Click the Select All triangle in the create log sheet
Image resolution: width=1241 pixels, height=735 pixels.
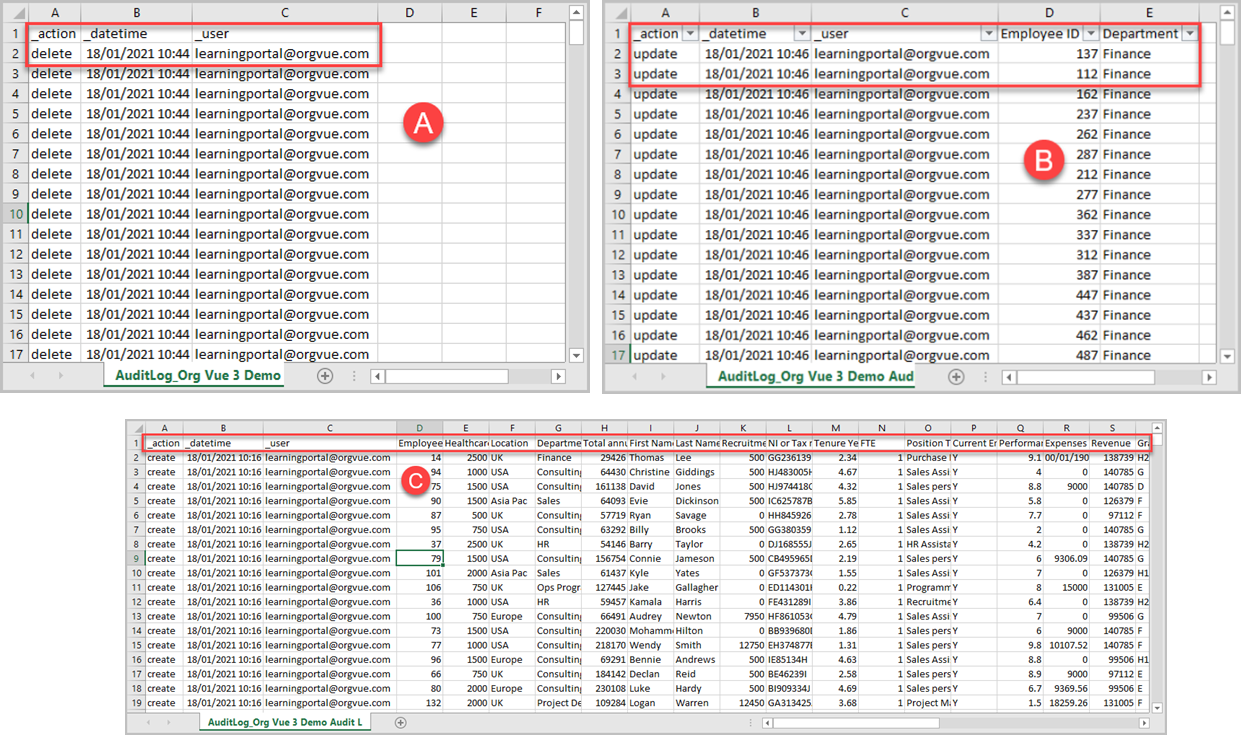tap(137, 428)
